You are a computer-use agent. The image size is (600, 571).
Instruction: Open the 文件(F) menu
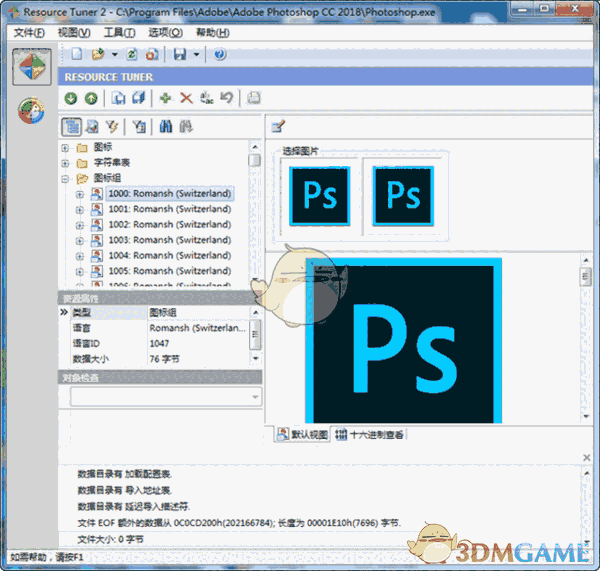(x=29, y=33)
